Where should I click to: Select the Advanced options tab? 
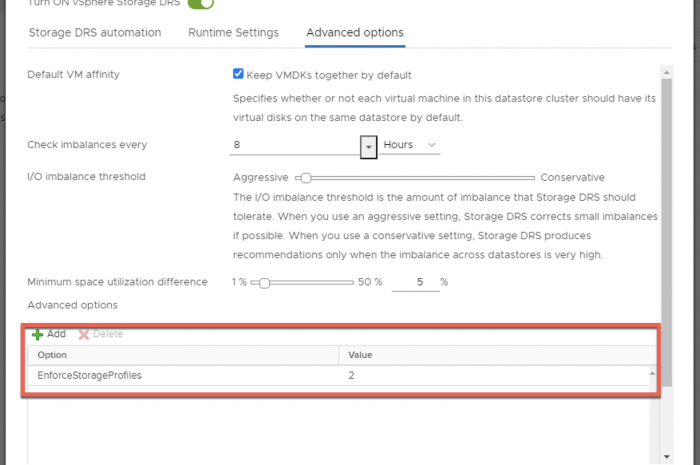point(355,33)
